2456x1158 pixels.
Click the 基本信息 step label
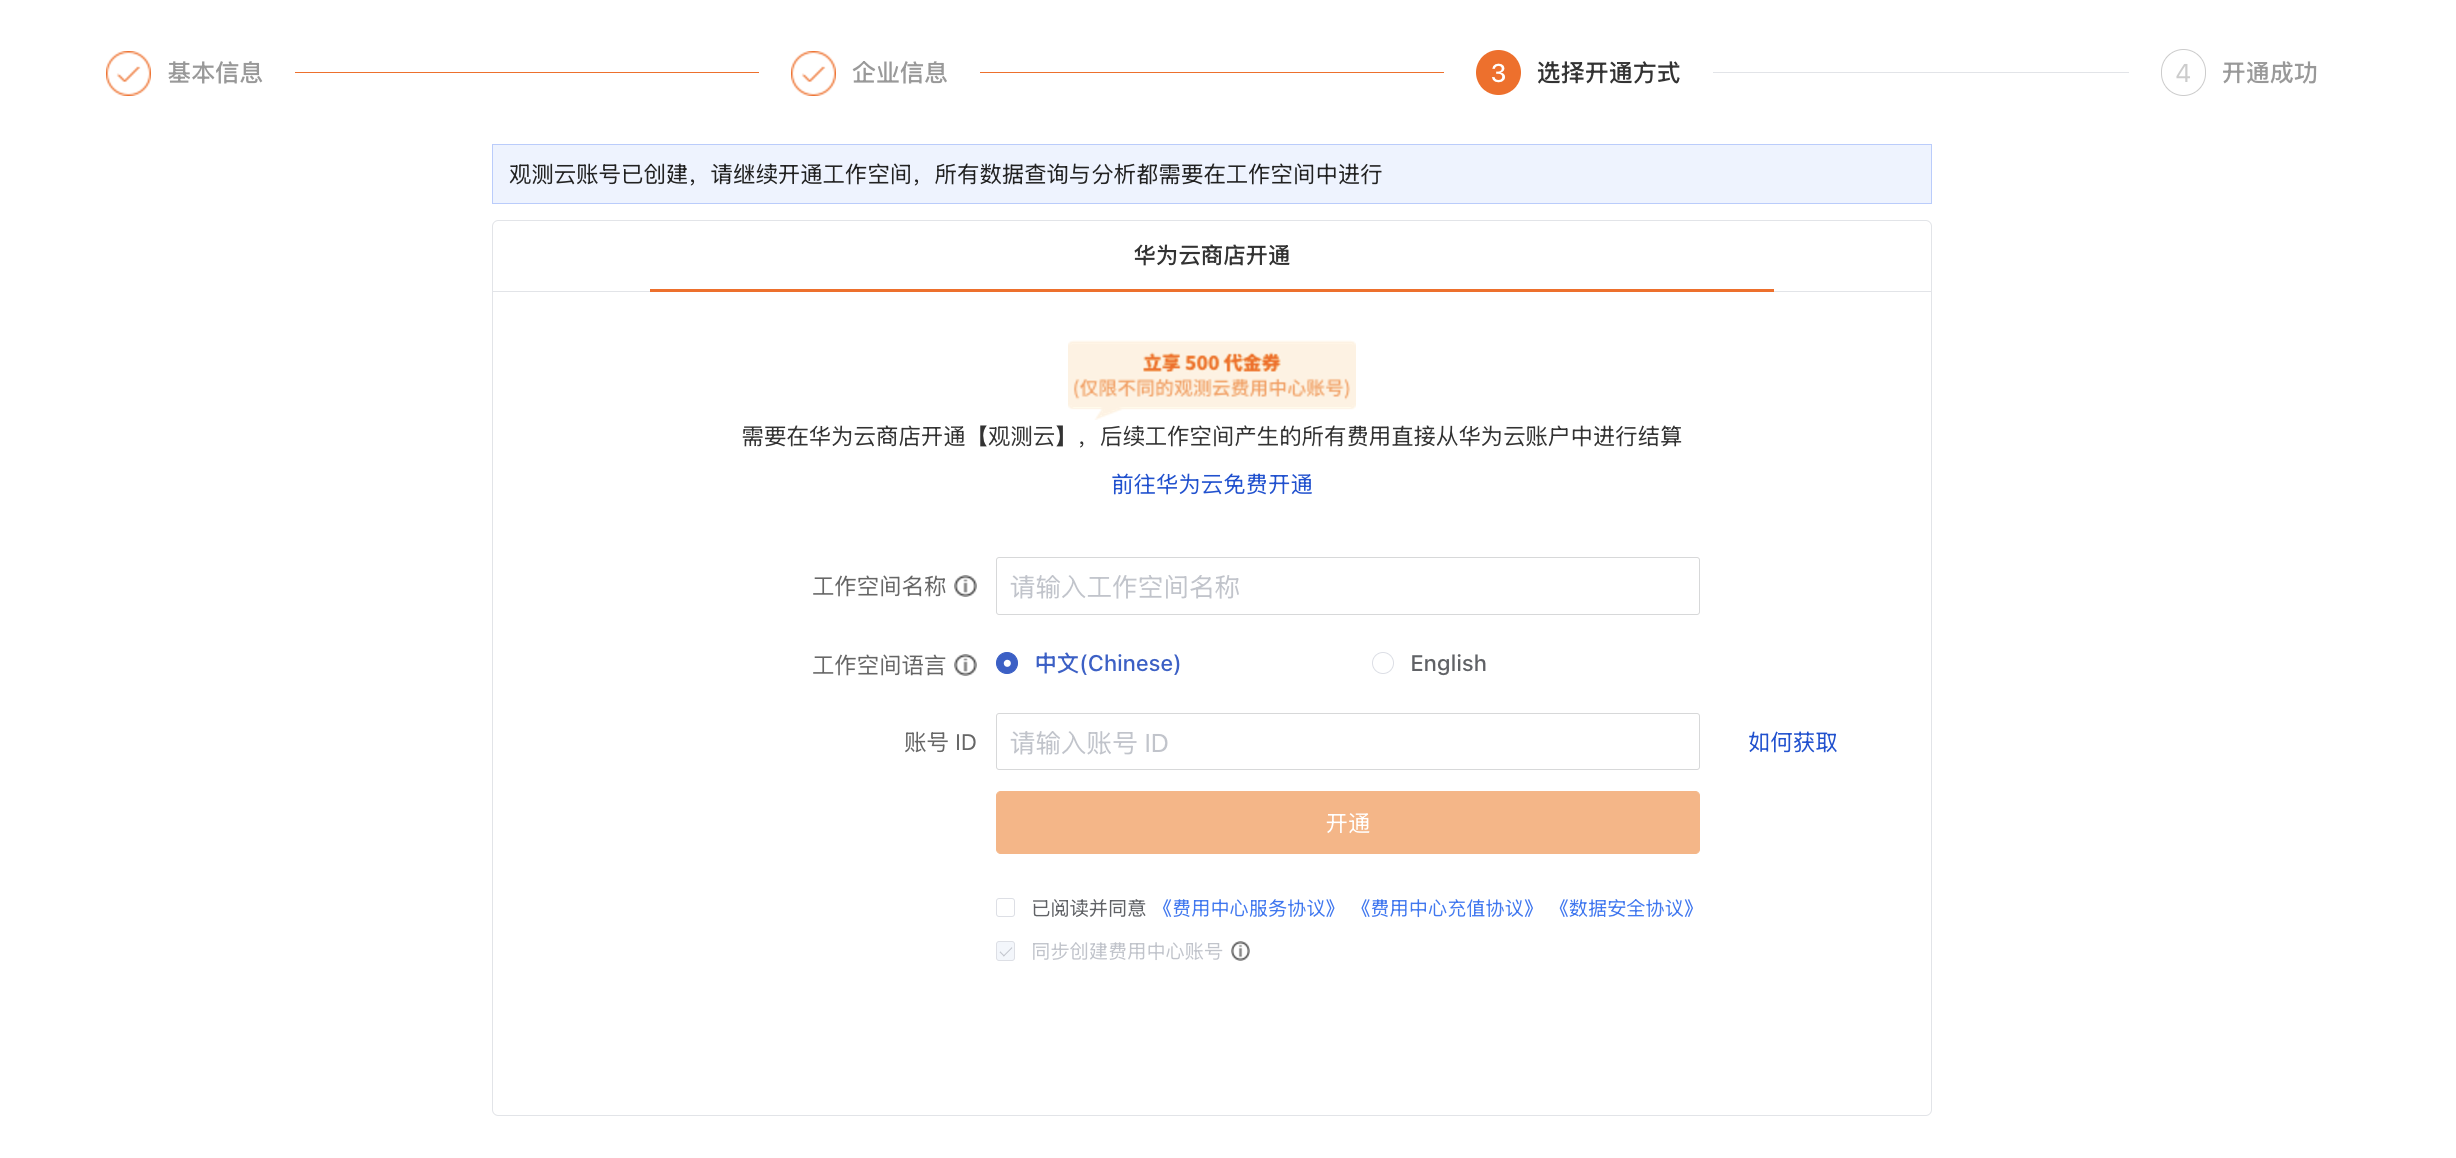pos(215,73)
